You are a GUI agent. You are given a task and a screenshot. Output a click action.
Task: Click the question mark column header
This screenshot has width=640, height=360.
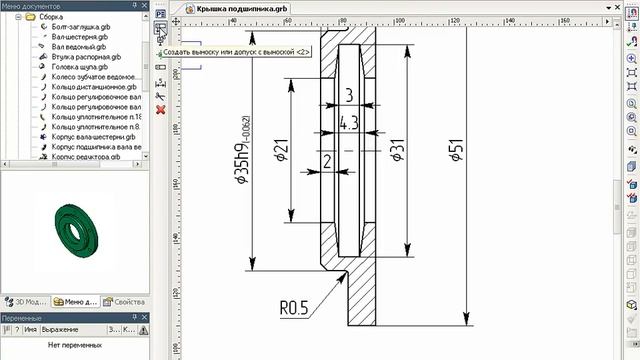click(x=17, y=330)
